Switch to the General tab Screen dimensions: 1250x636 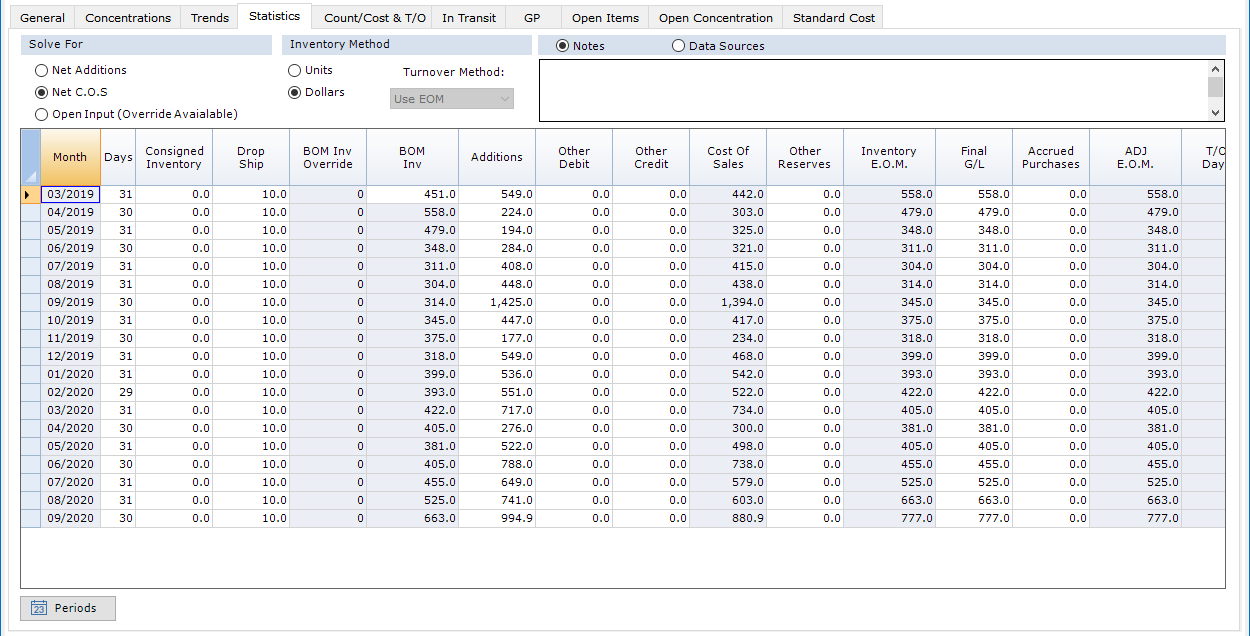click(42, 17)
